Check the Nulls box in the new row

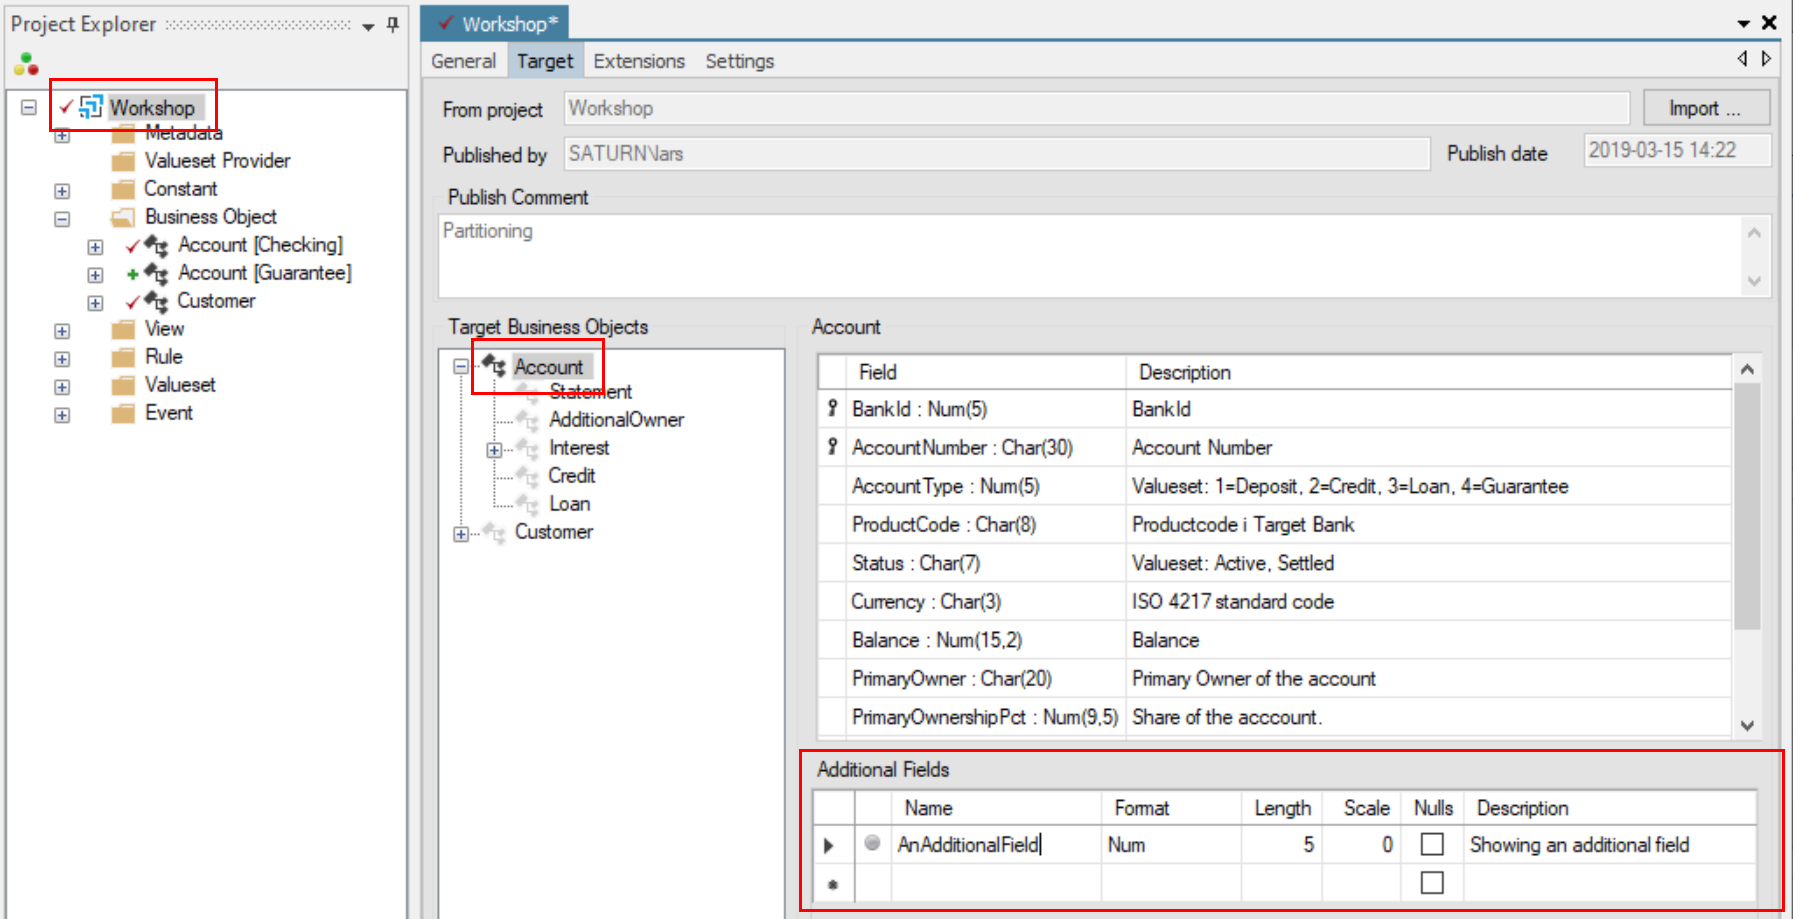point(1432,883)
